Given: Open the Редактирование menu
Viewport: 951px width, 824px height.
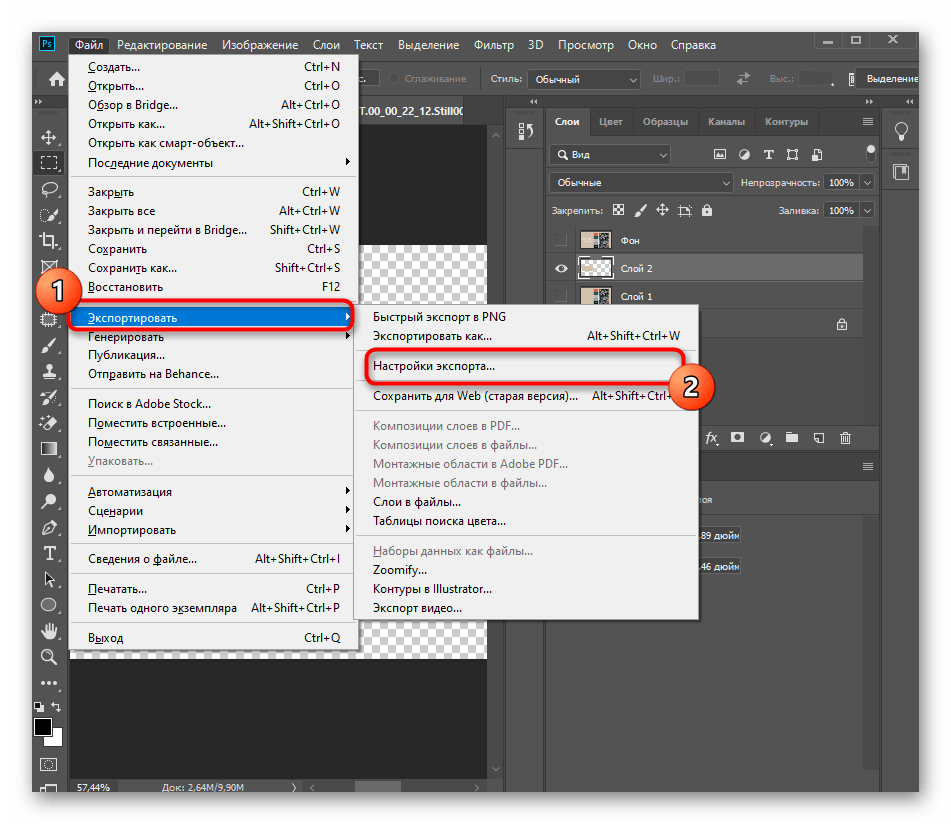Looking at the screenshot, I should 162,45.
